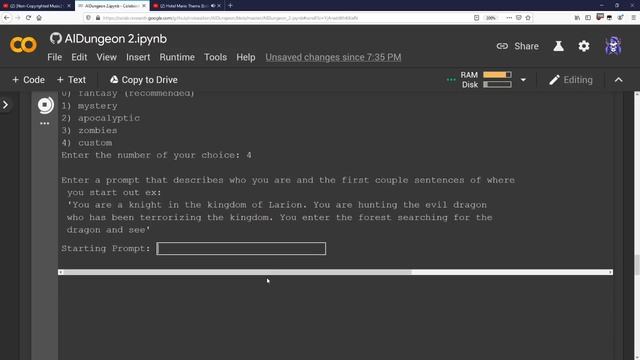Click the tracking protection shield icon
Screen dimensions: 640x360
pyautogui.click(x=88, y=18)
